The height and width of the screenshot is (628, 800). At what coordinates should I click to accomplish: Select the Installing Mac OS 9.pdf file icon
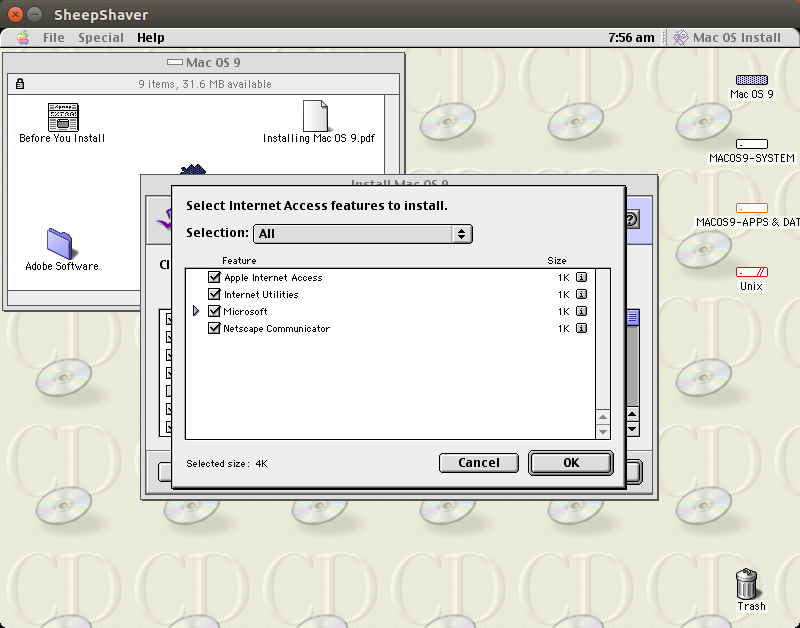pyautogui.click(x=315, y=116)
